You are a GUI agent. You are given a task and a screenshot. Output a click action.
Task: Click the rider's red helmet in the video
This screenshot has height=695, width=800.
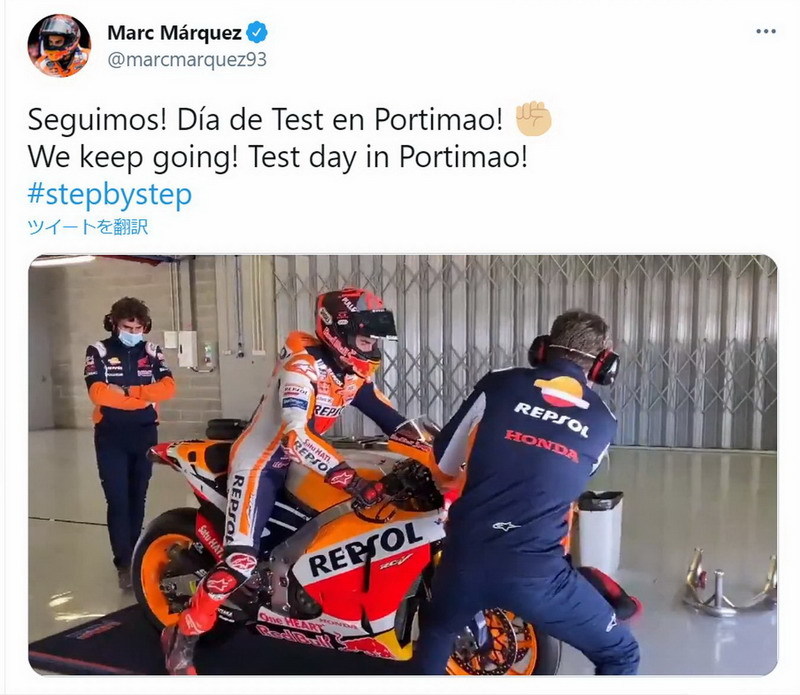(355, 327)
